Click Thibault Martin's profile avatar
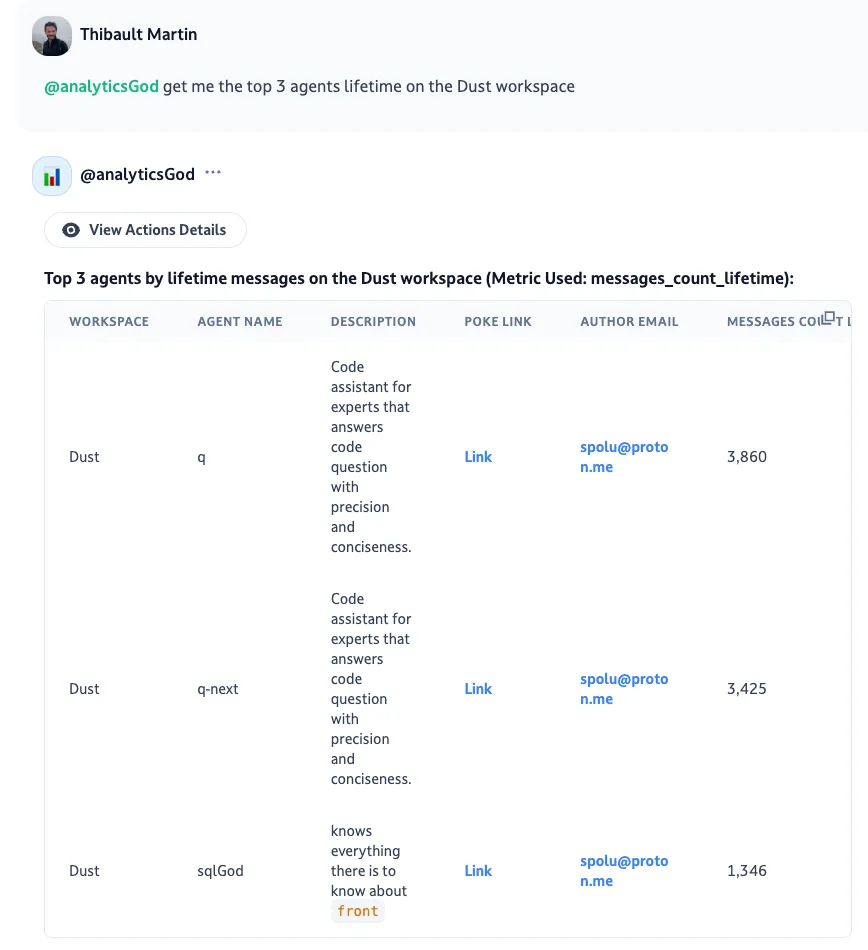 click(x=51, y=36)
